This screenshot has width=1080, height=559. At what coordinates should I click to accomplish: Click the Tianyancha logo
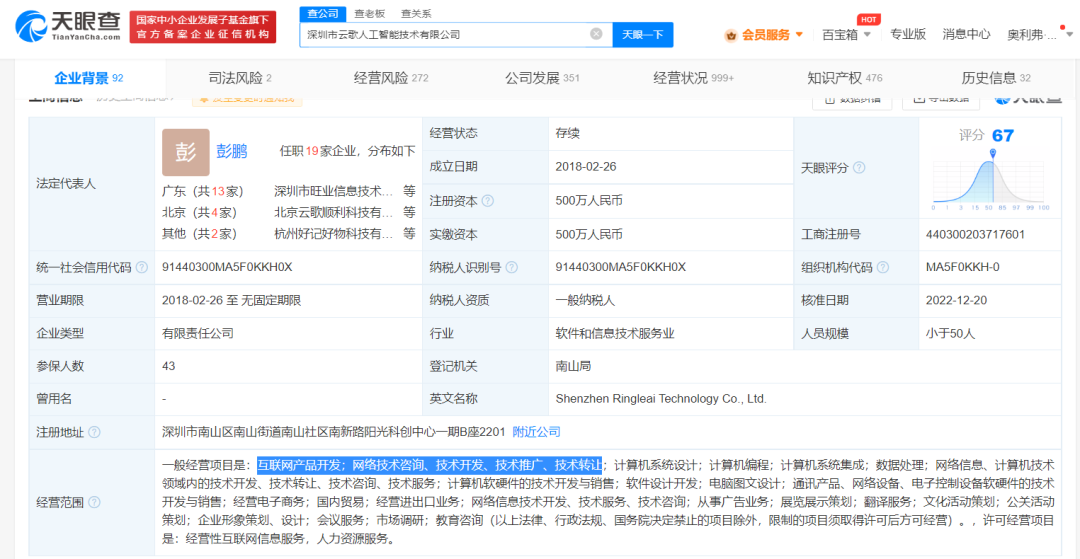[63, 27]
